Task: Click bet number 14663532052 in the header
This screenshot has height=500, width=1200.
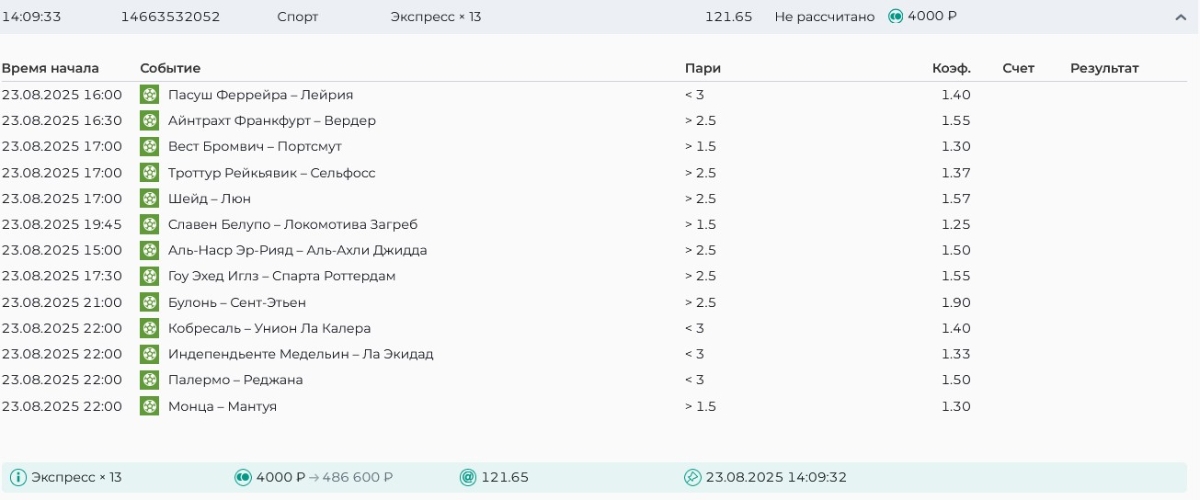Action: pos(170,17)
